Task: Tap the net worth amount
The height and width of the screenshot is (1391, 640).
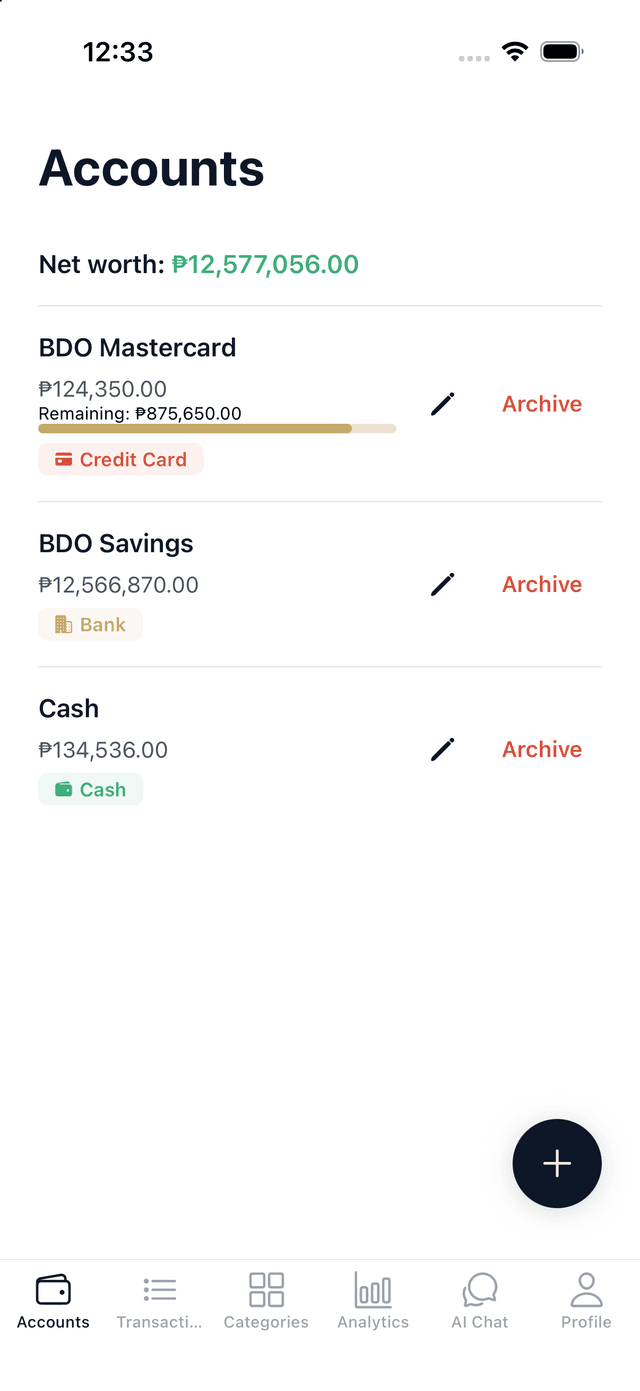Action: (x=265, y=264)
